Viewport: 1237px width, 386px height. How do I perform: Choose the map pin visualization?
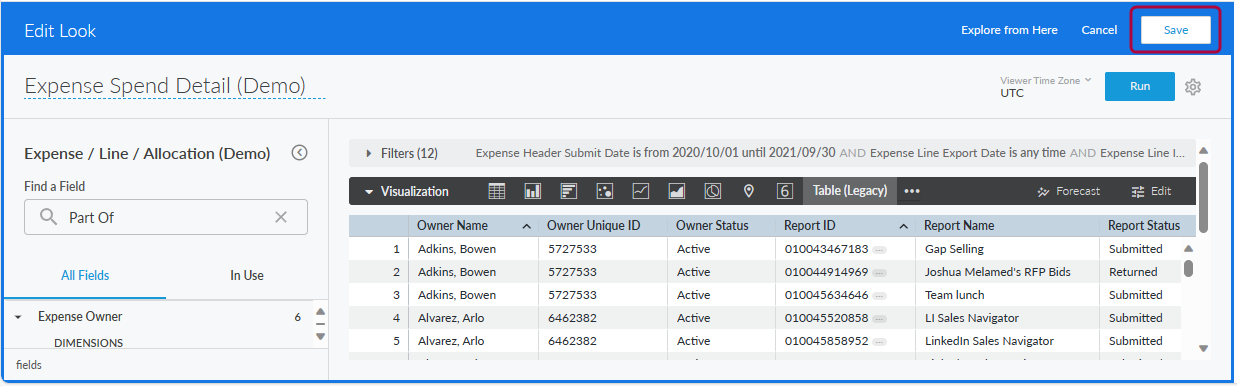[749, 191]
